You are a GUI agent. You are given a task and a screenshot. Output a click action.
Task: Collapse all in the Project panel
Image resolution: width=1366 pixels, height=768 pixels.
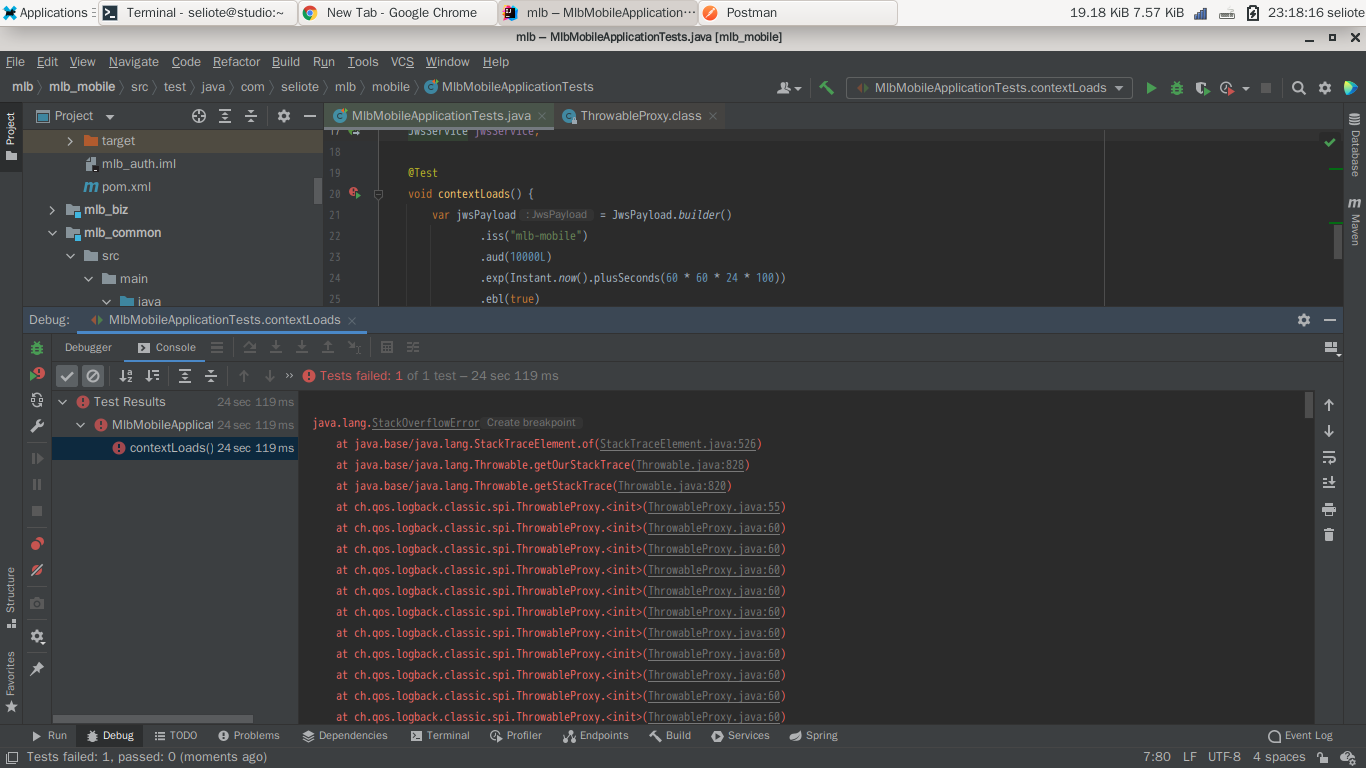pyautogui.click(x=251, y=116)
